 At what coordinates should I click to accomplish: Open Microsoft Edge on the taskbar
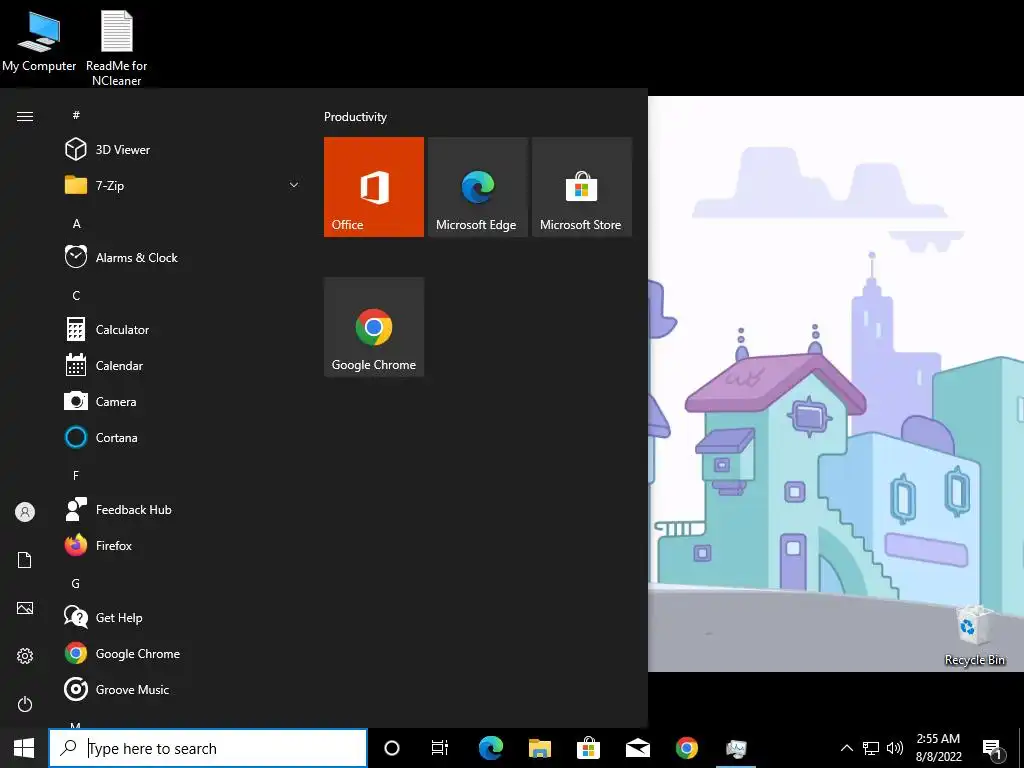(490, 748)
